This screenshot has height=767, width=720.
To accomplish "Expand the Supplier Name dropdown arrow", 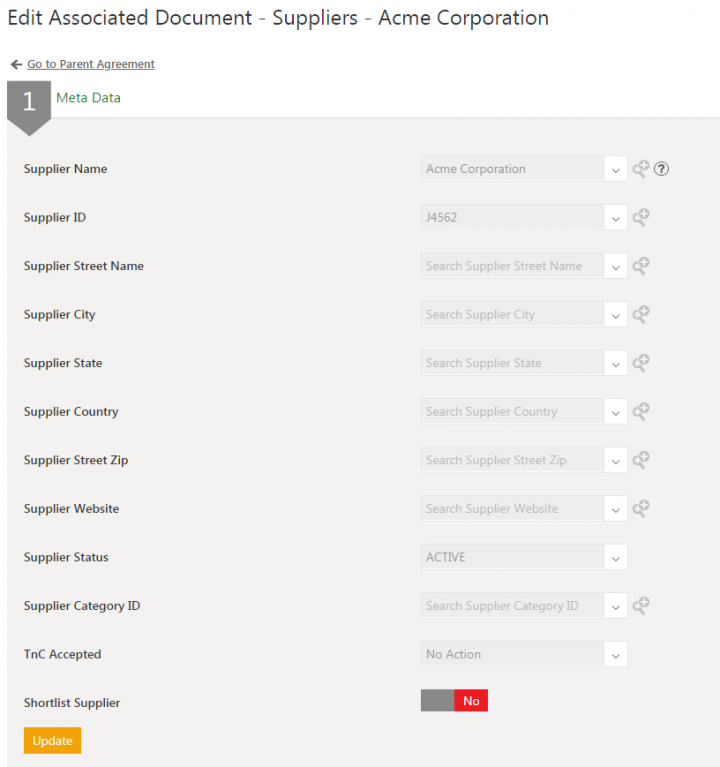I will point(615,170).
